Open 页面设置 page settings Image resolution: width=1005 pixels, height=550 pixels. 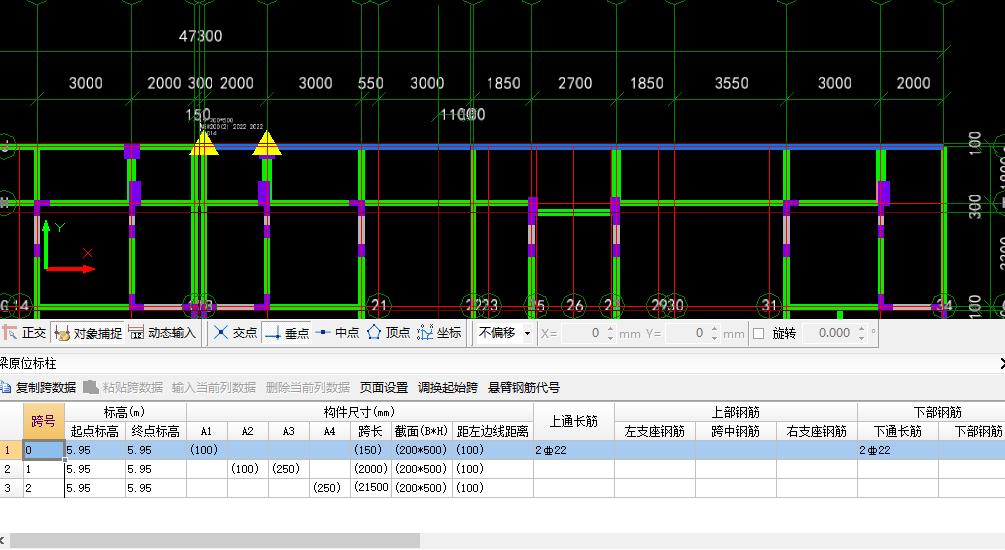click(384, 388)
